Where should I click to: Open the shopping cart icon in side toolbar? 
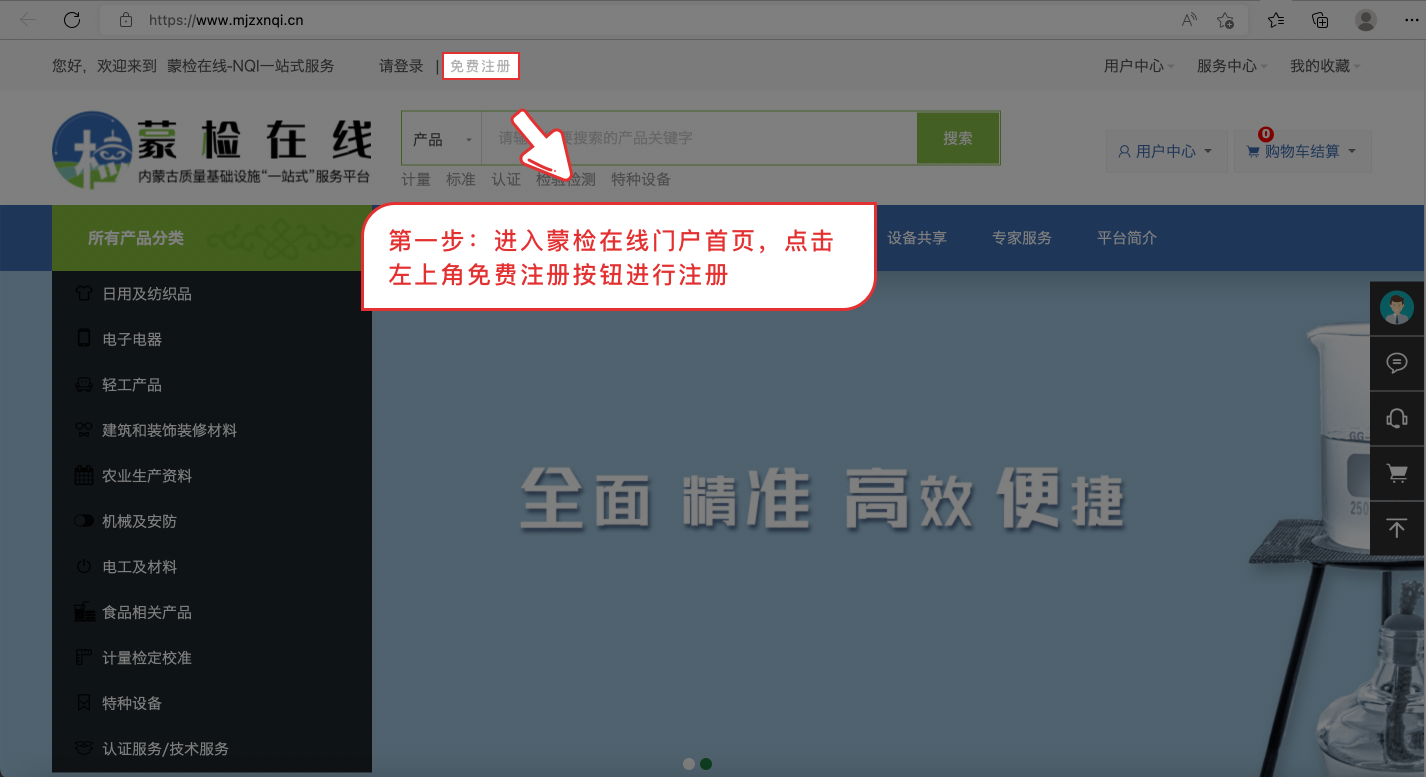[x=1397, y=473]
